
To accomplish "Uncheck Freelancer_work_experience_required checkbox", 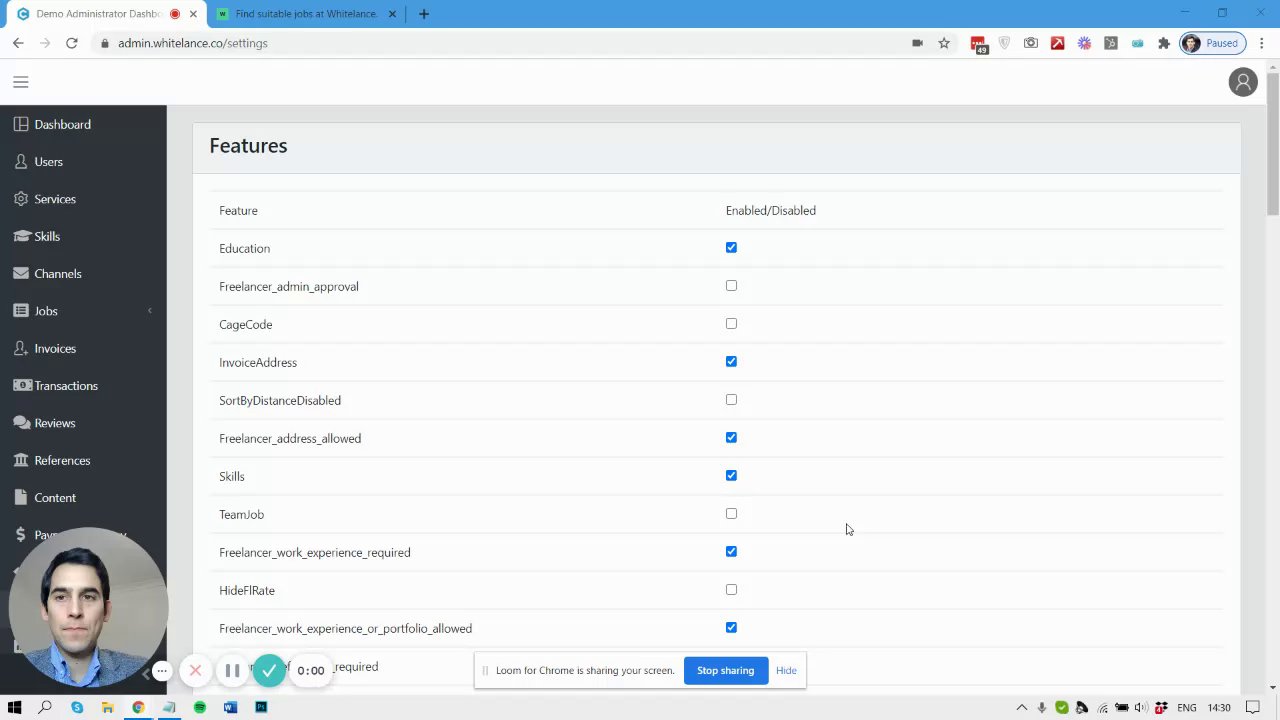I will point(731,552).
